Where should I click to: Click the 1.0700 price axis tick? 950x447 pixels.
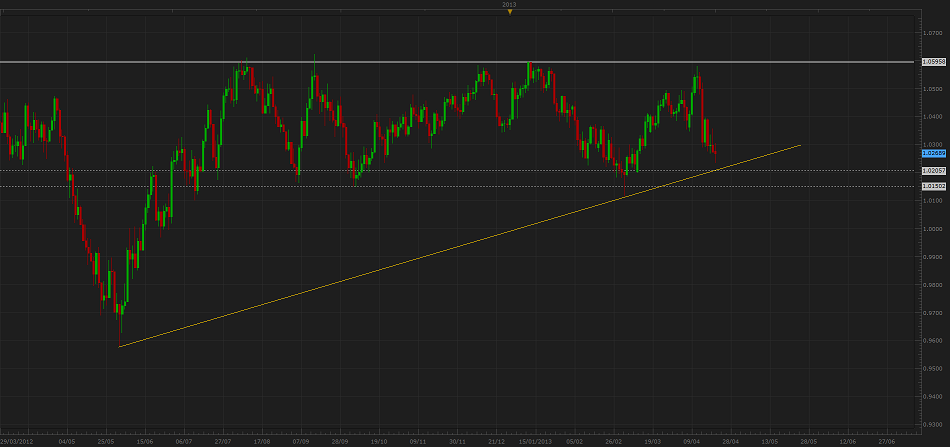pos(933,32)
